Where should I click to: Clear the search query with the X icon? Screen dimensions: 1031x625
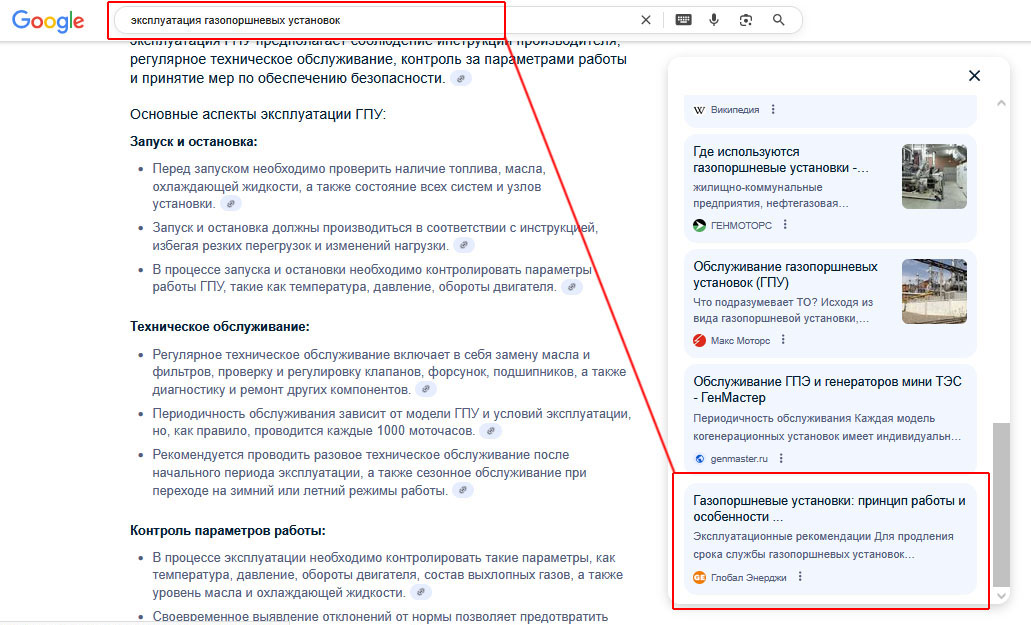(646, 20)
